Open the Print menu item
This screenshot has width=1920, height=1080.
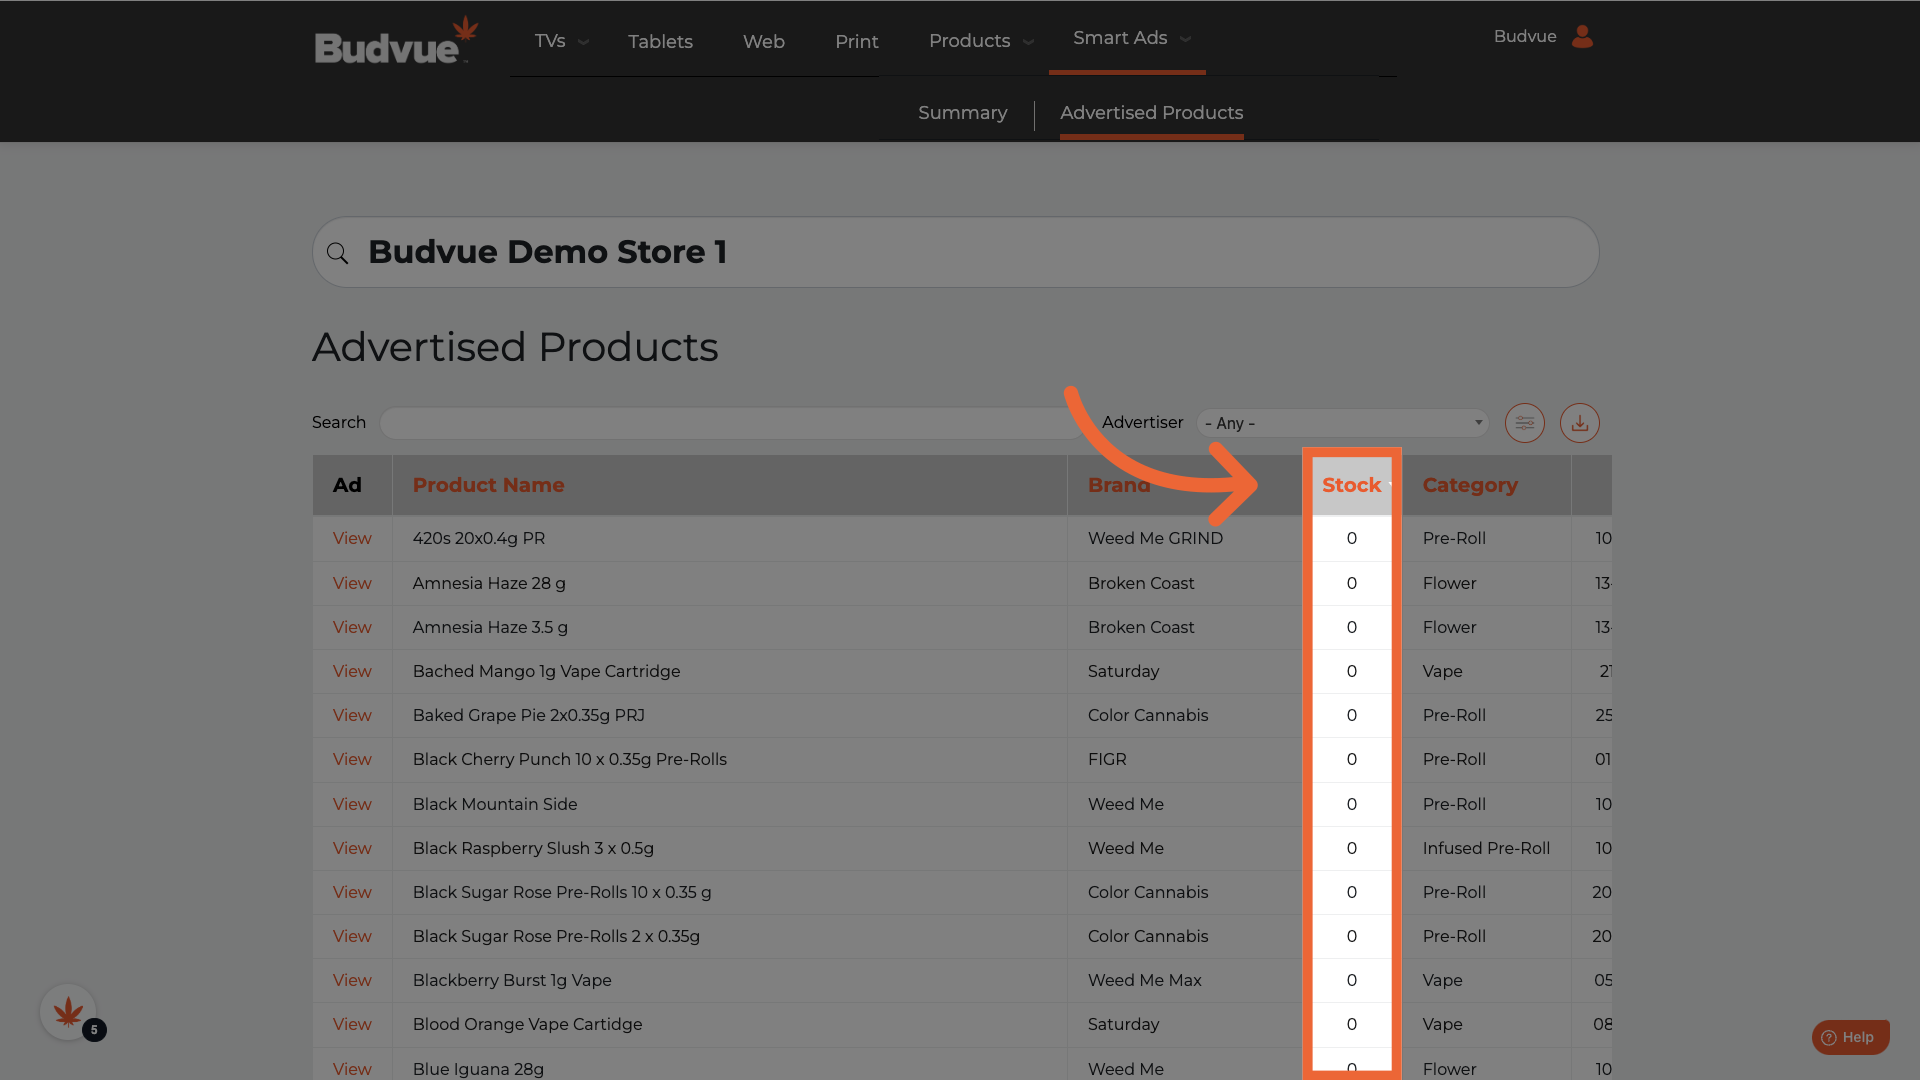[856, 41]
